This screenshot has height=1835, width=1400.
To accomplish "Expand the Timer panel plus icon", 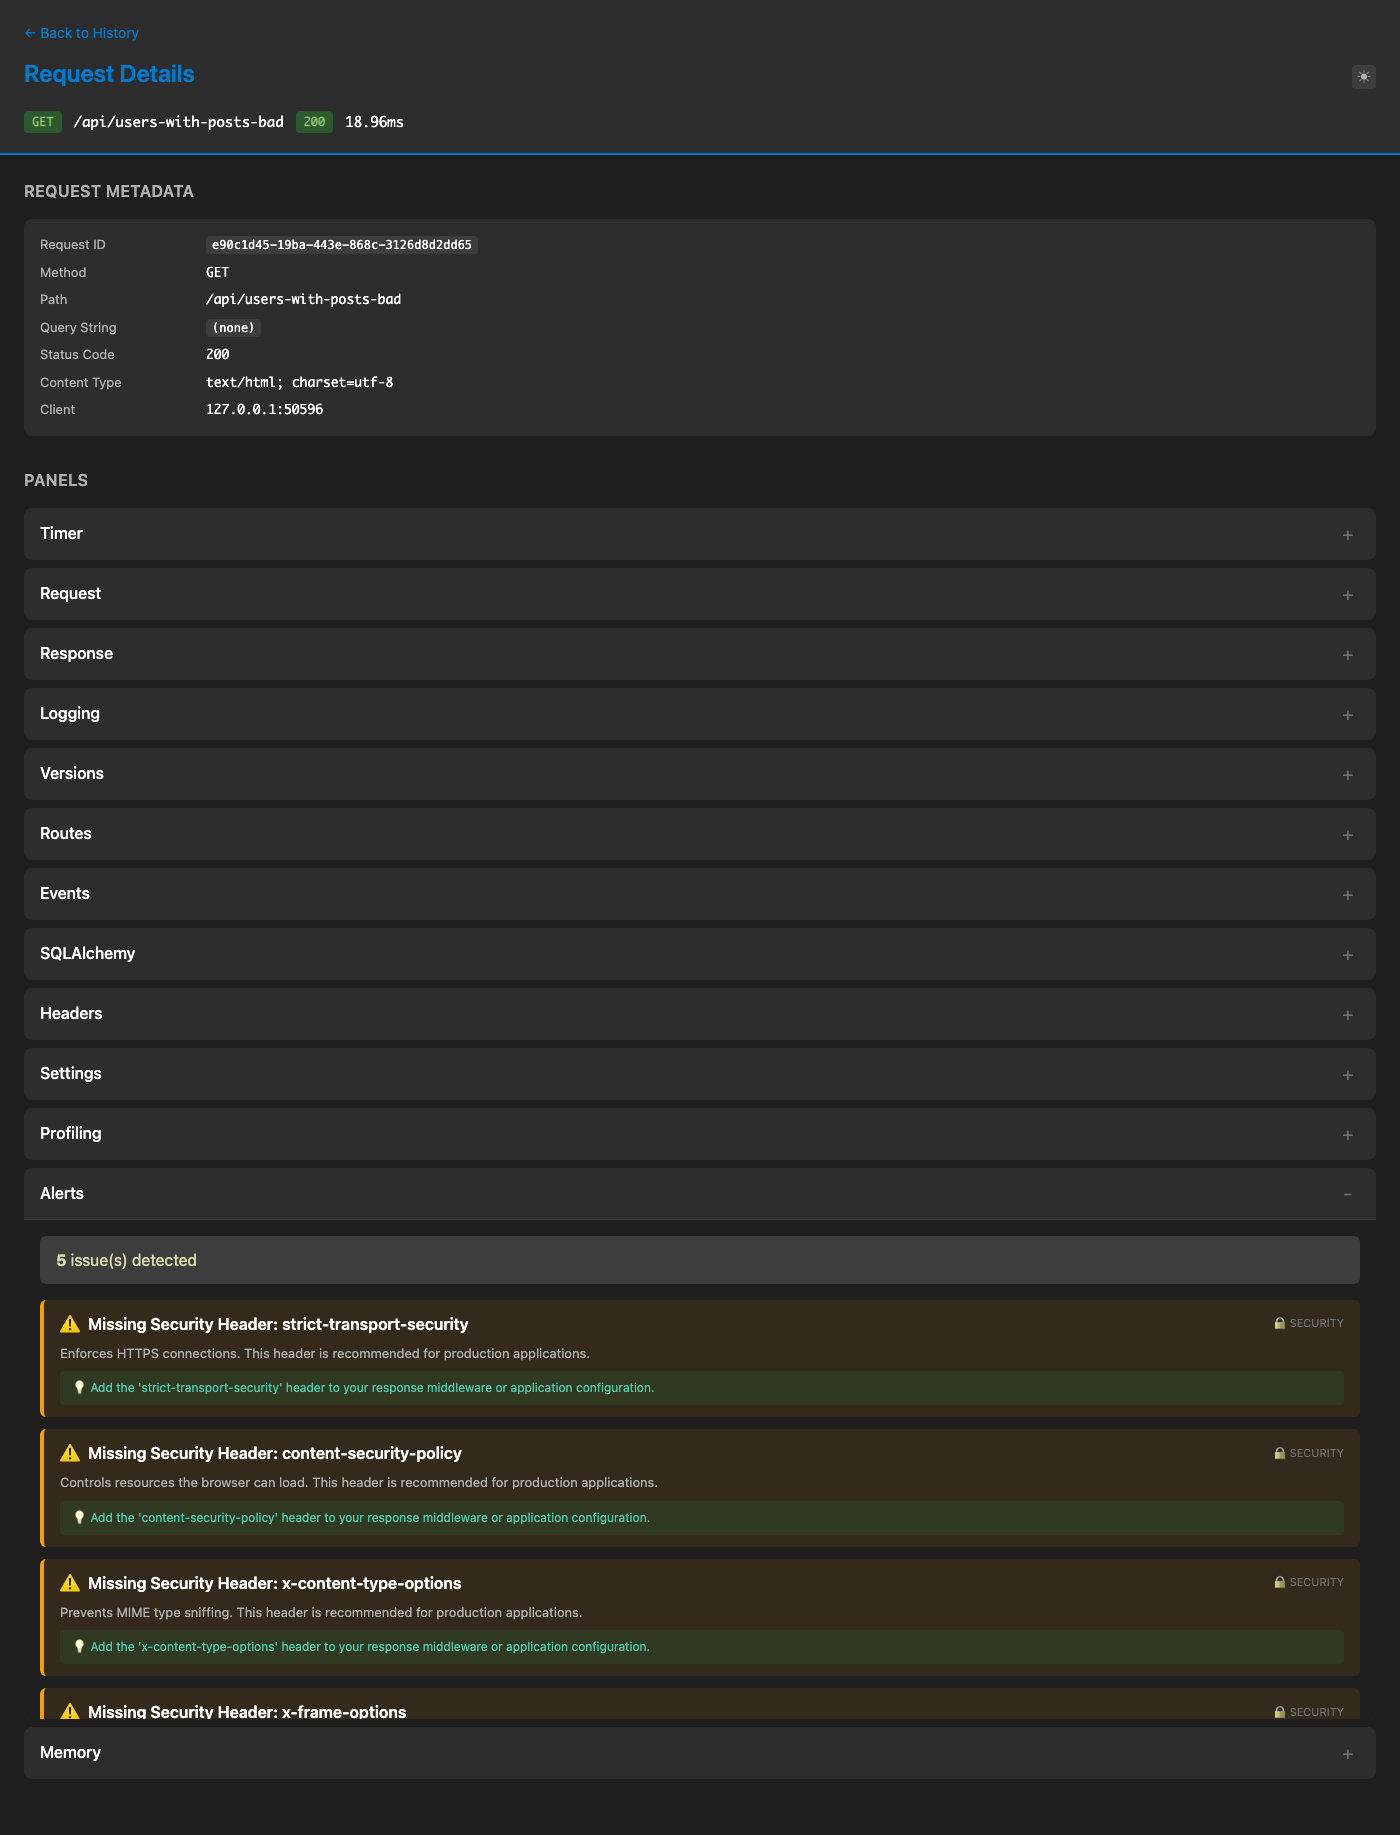I will 1347,535.
